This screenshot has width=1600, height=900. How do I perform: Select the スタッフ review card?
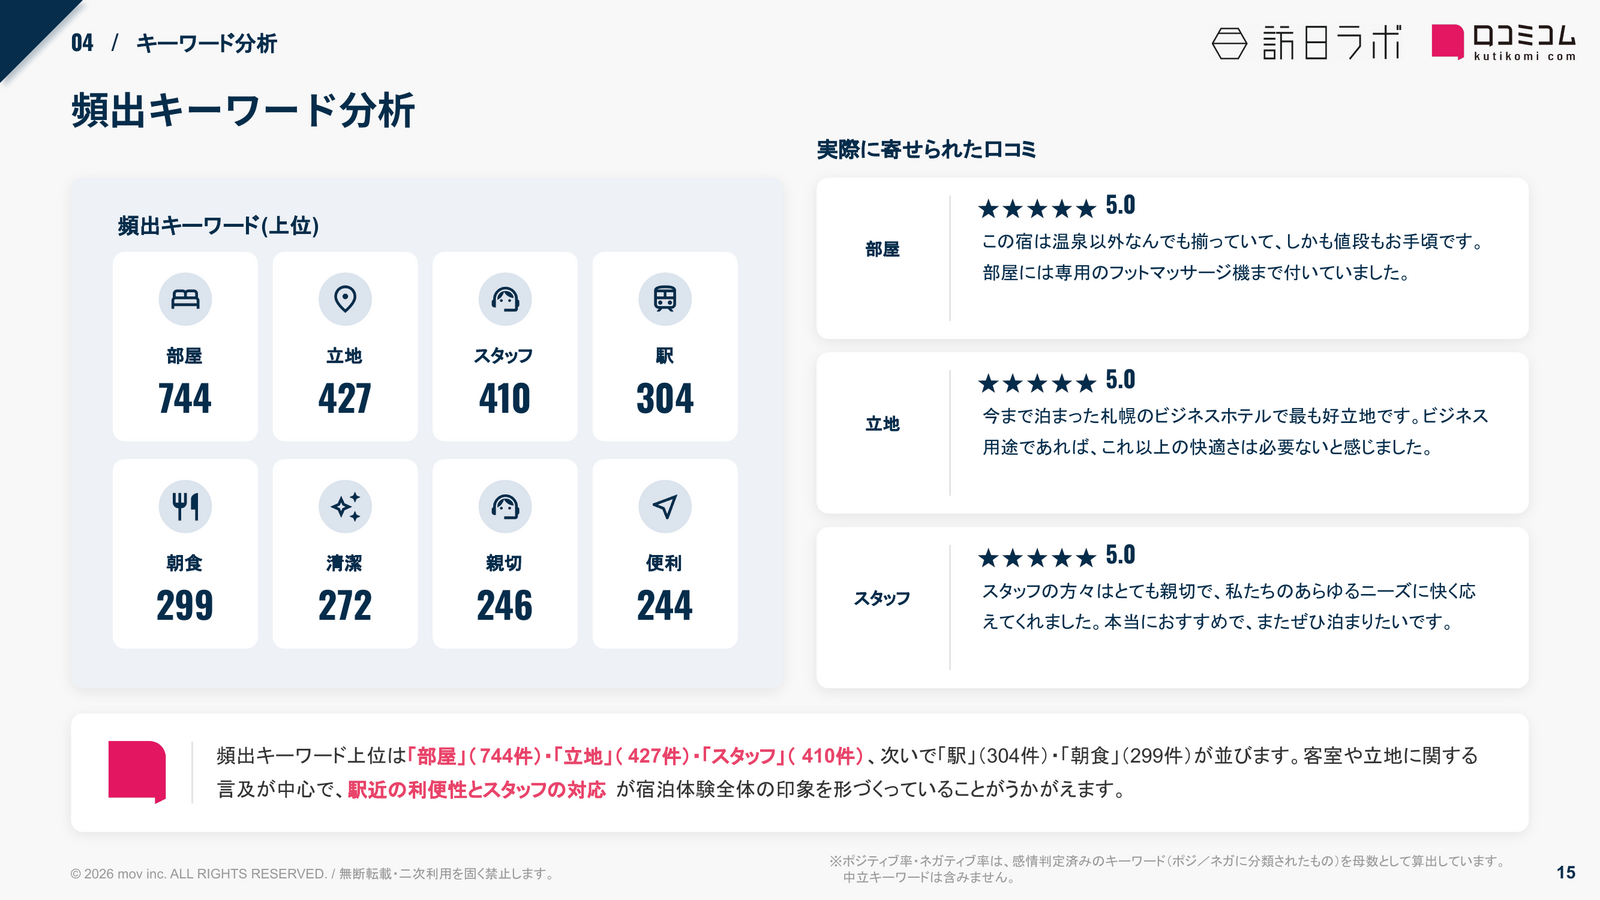coord(1172,608)
